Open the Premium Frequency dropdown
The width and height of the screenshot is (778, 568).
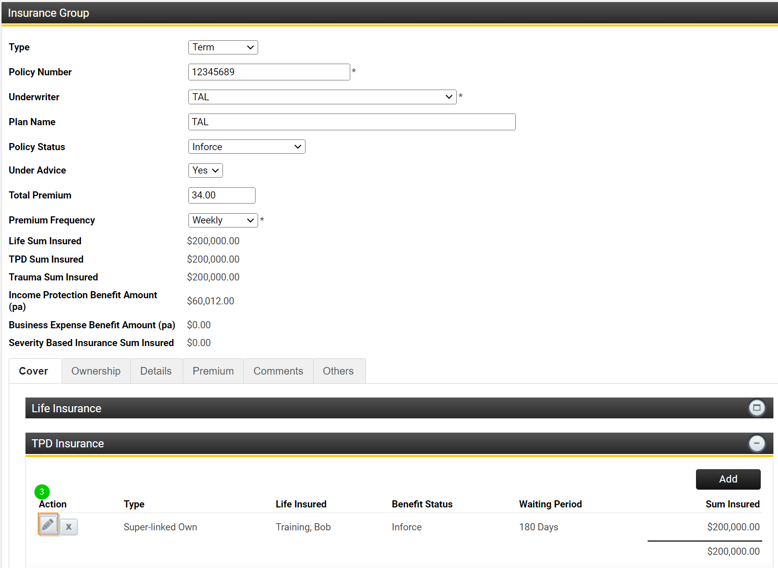click(222, 220)
